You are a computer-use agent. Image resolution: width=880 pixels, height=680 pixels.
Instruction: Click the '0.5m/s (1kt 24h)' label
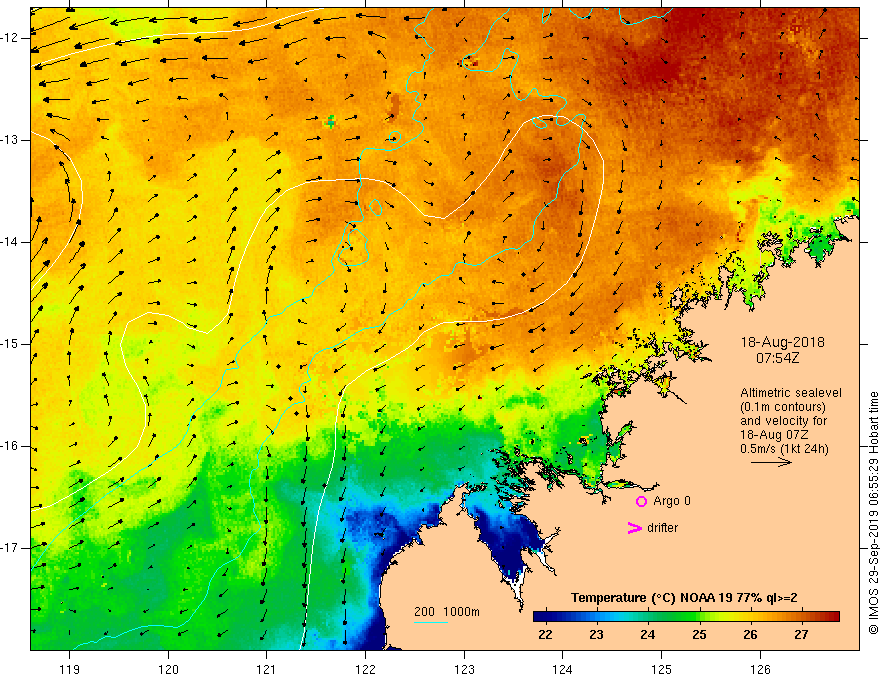(784, 449)
